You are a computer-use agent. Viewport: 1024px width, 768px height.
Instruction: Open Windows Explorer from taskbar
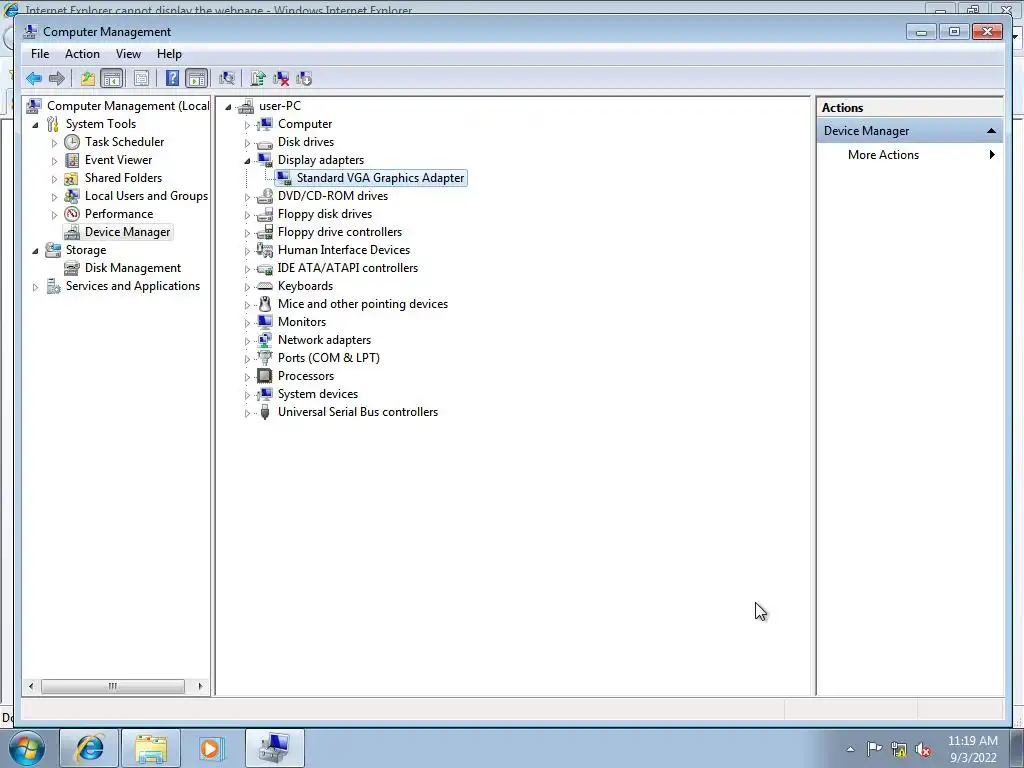(x=151, y=748)
